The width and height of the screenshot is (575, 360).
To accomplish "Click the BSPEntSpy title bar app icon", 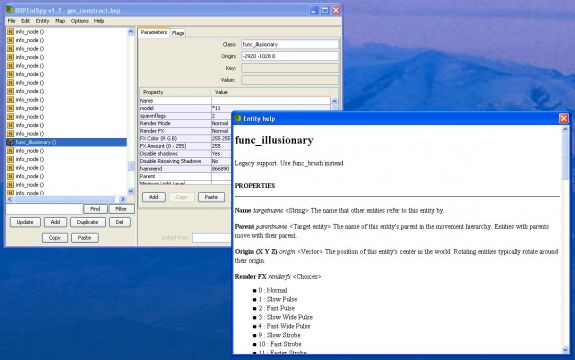I will tap(10, 10).
